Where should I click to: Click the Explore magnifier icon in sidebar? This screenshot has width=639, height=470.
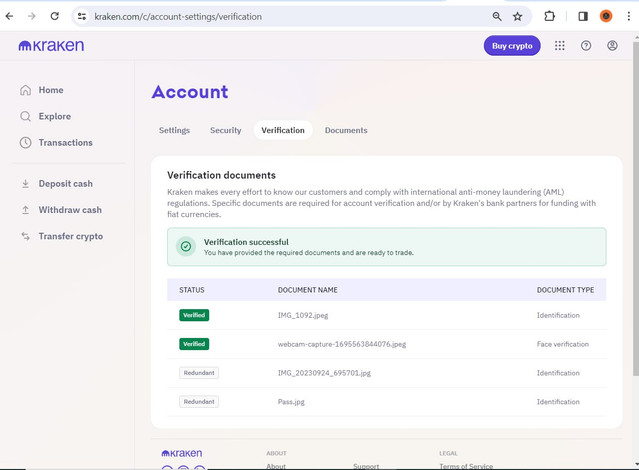(x=25, y=117)
